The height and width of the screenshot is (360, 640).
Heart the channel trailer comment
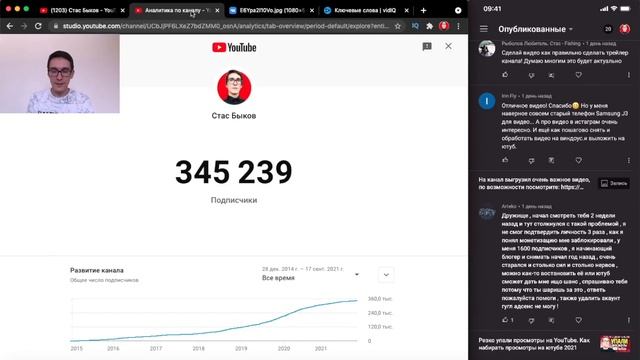pos(578,75)
